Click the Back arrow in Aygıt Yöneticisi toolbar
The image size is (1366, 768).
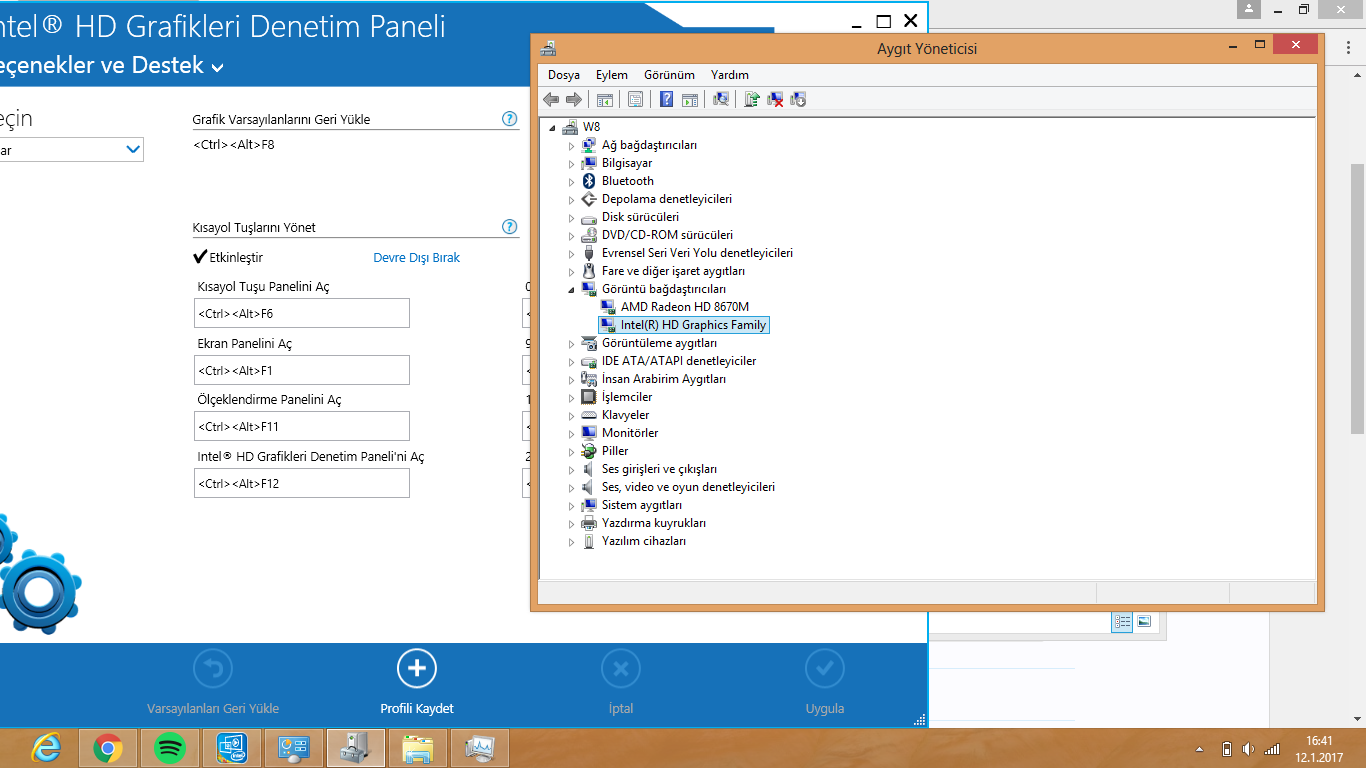coord(551,99)
